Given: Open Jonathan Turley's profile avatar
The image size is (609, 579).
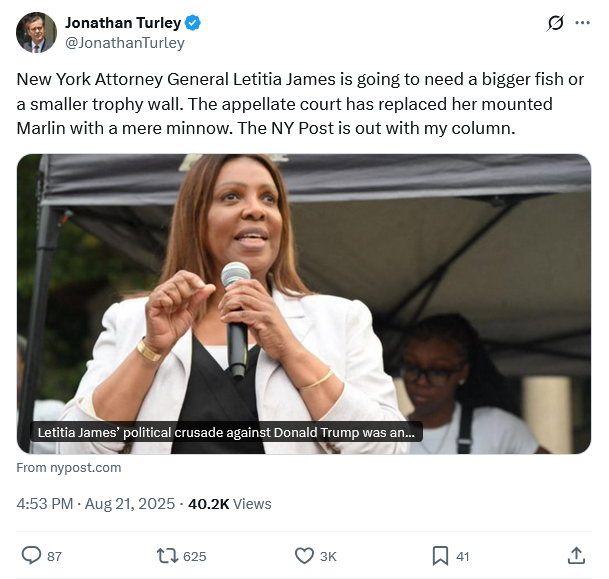Looking at the screenshot, I should pos(36,32).
